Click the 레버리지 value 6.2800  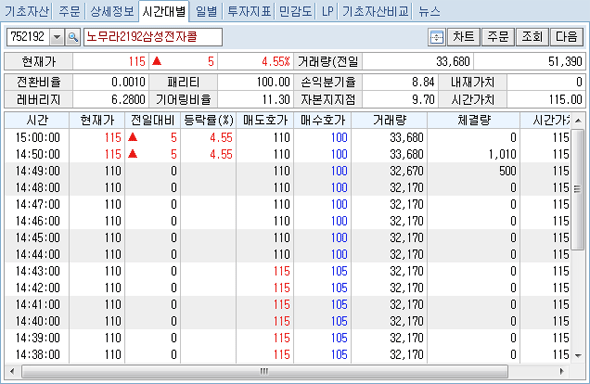128,100
